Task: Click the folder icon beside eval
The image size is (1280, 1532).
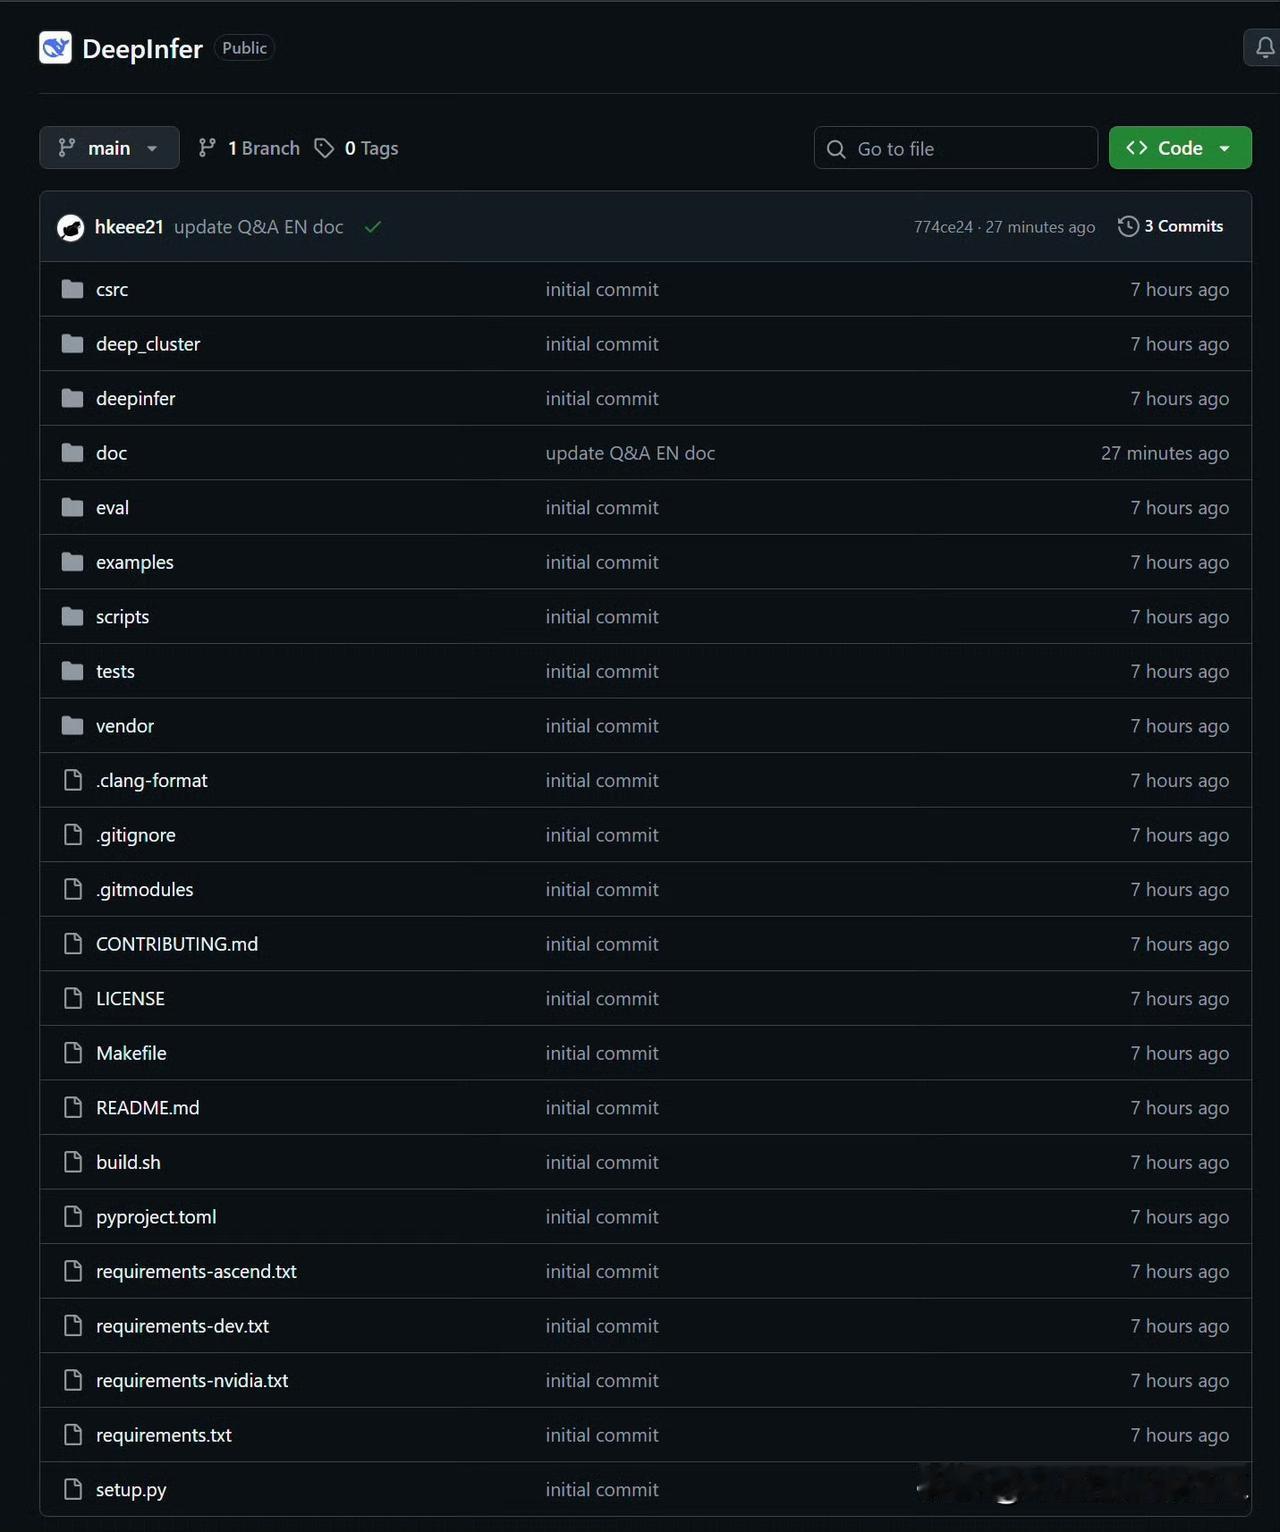Action: pyautogui.click(x=72, y=508)
